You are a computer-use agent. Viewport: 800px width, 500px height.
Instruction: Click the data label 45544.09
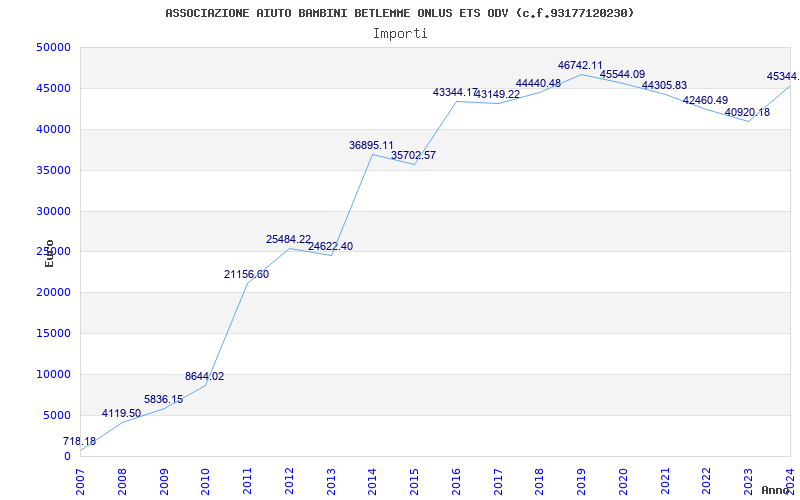point(622,74)
